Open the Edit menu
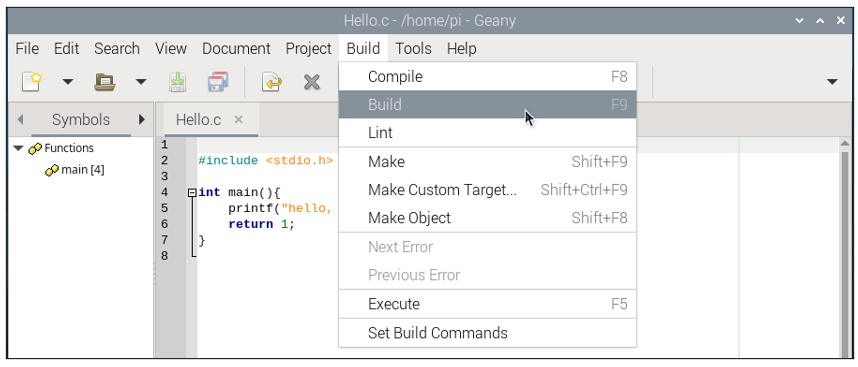Screen dimensions: 858x367 point(66,49)
